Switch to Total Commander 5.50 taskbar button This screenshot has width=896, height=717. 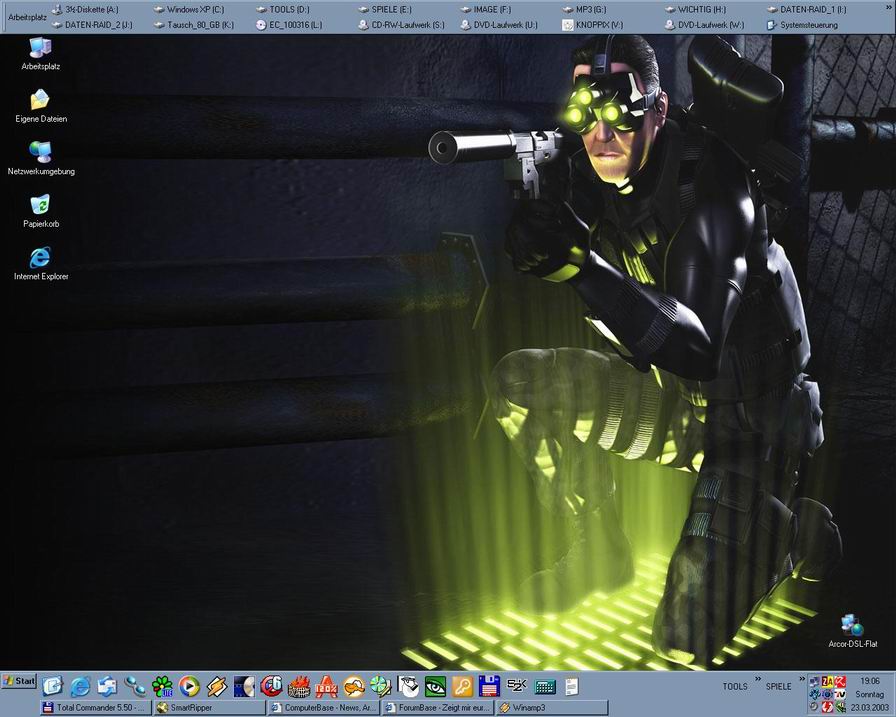pos(97,708)
